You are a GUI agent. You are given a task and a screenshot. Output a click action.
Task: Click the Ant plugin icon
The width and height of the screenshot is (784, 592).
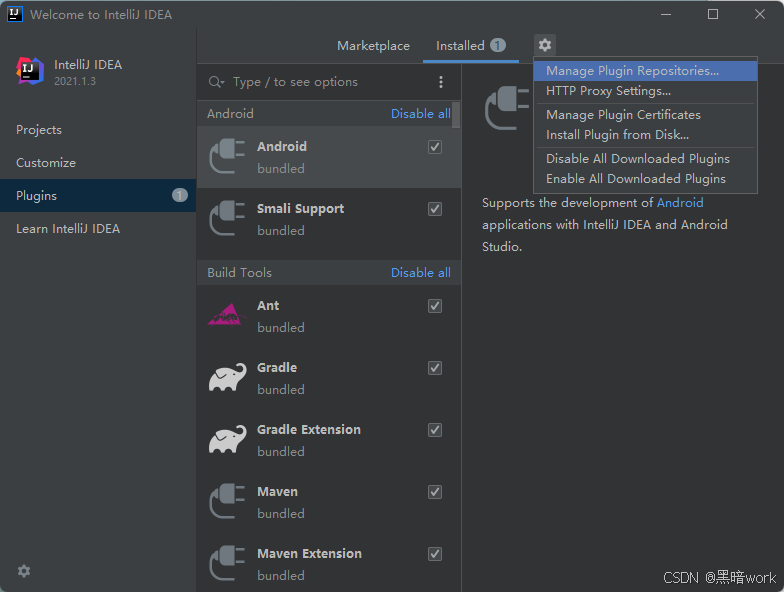228,314
